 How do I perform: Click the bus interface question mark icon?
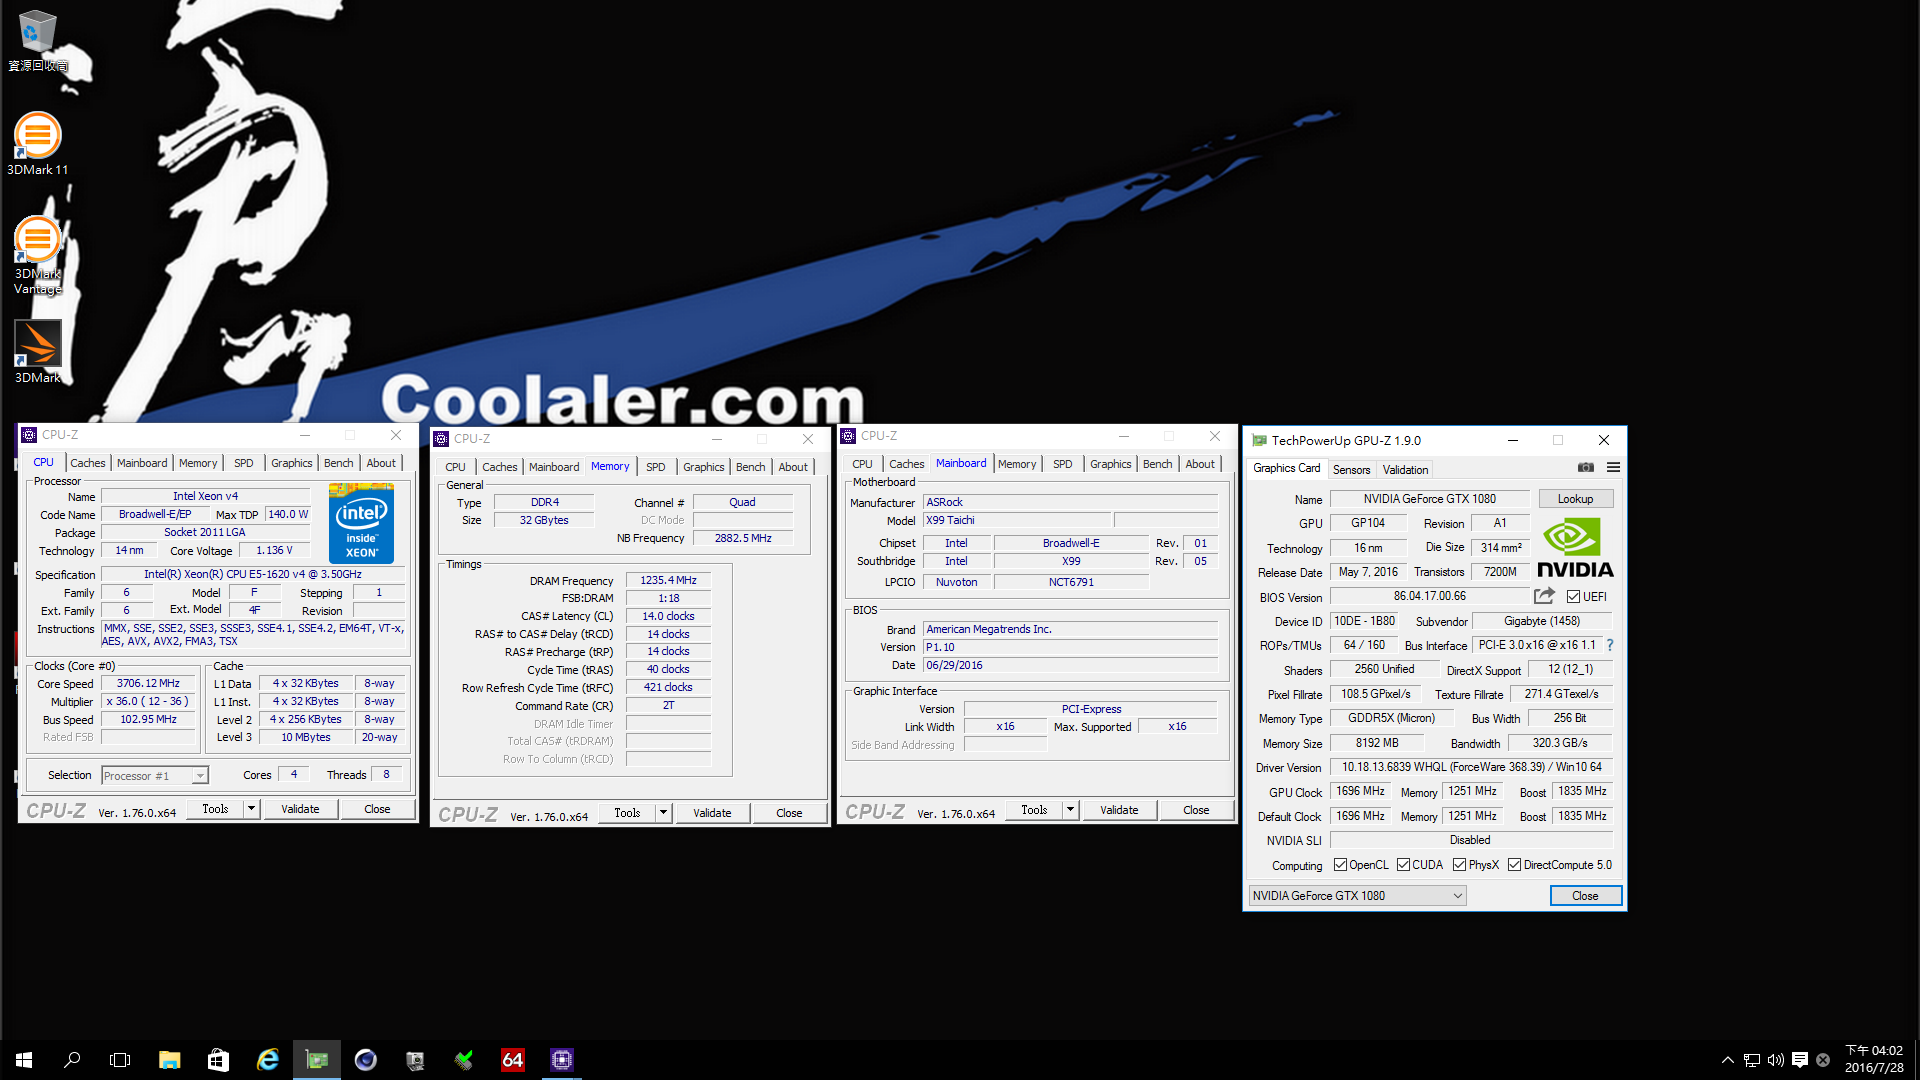tap(1610, 645)
